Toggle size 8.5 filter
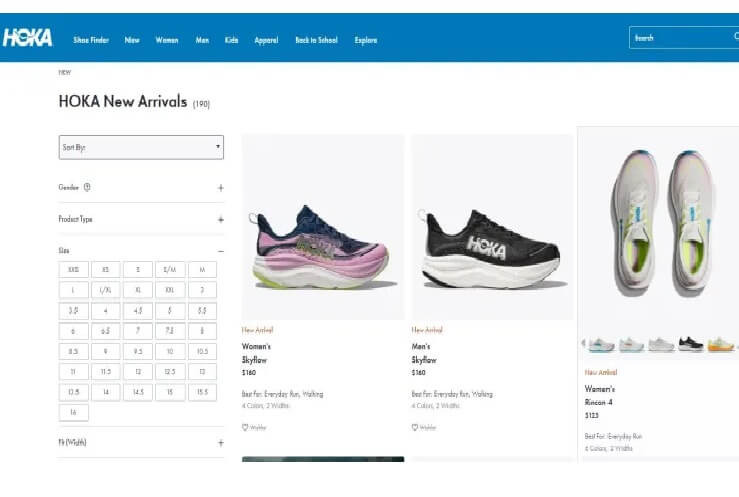Screen dimensions: 739x497 (x=74, y=351)
